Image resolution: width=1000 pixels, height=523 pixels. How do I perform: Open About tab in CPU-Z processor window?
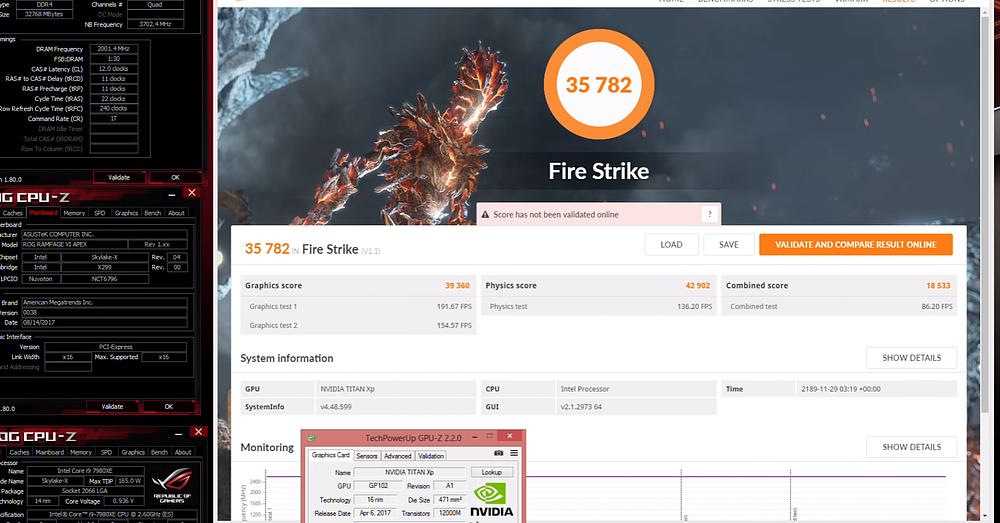coord(183,452)
